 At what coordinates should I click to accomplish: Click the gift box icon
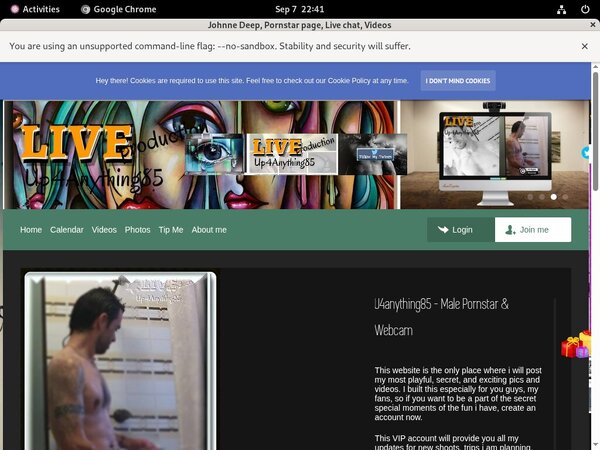(x=575, y=345)
